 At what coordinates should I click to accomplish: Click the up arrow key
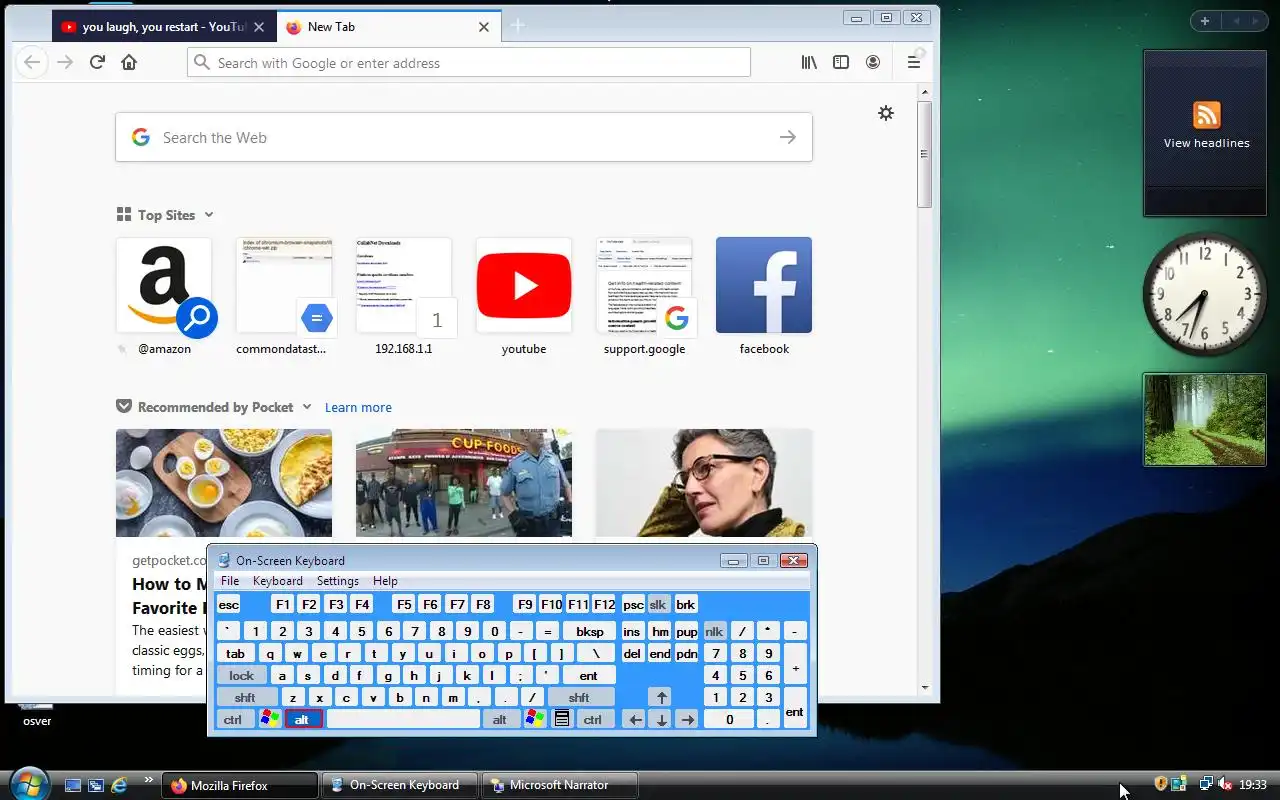pyautogui.click(x=660, y=697)
